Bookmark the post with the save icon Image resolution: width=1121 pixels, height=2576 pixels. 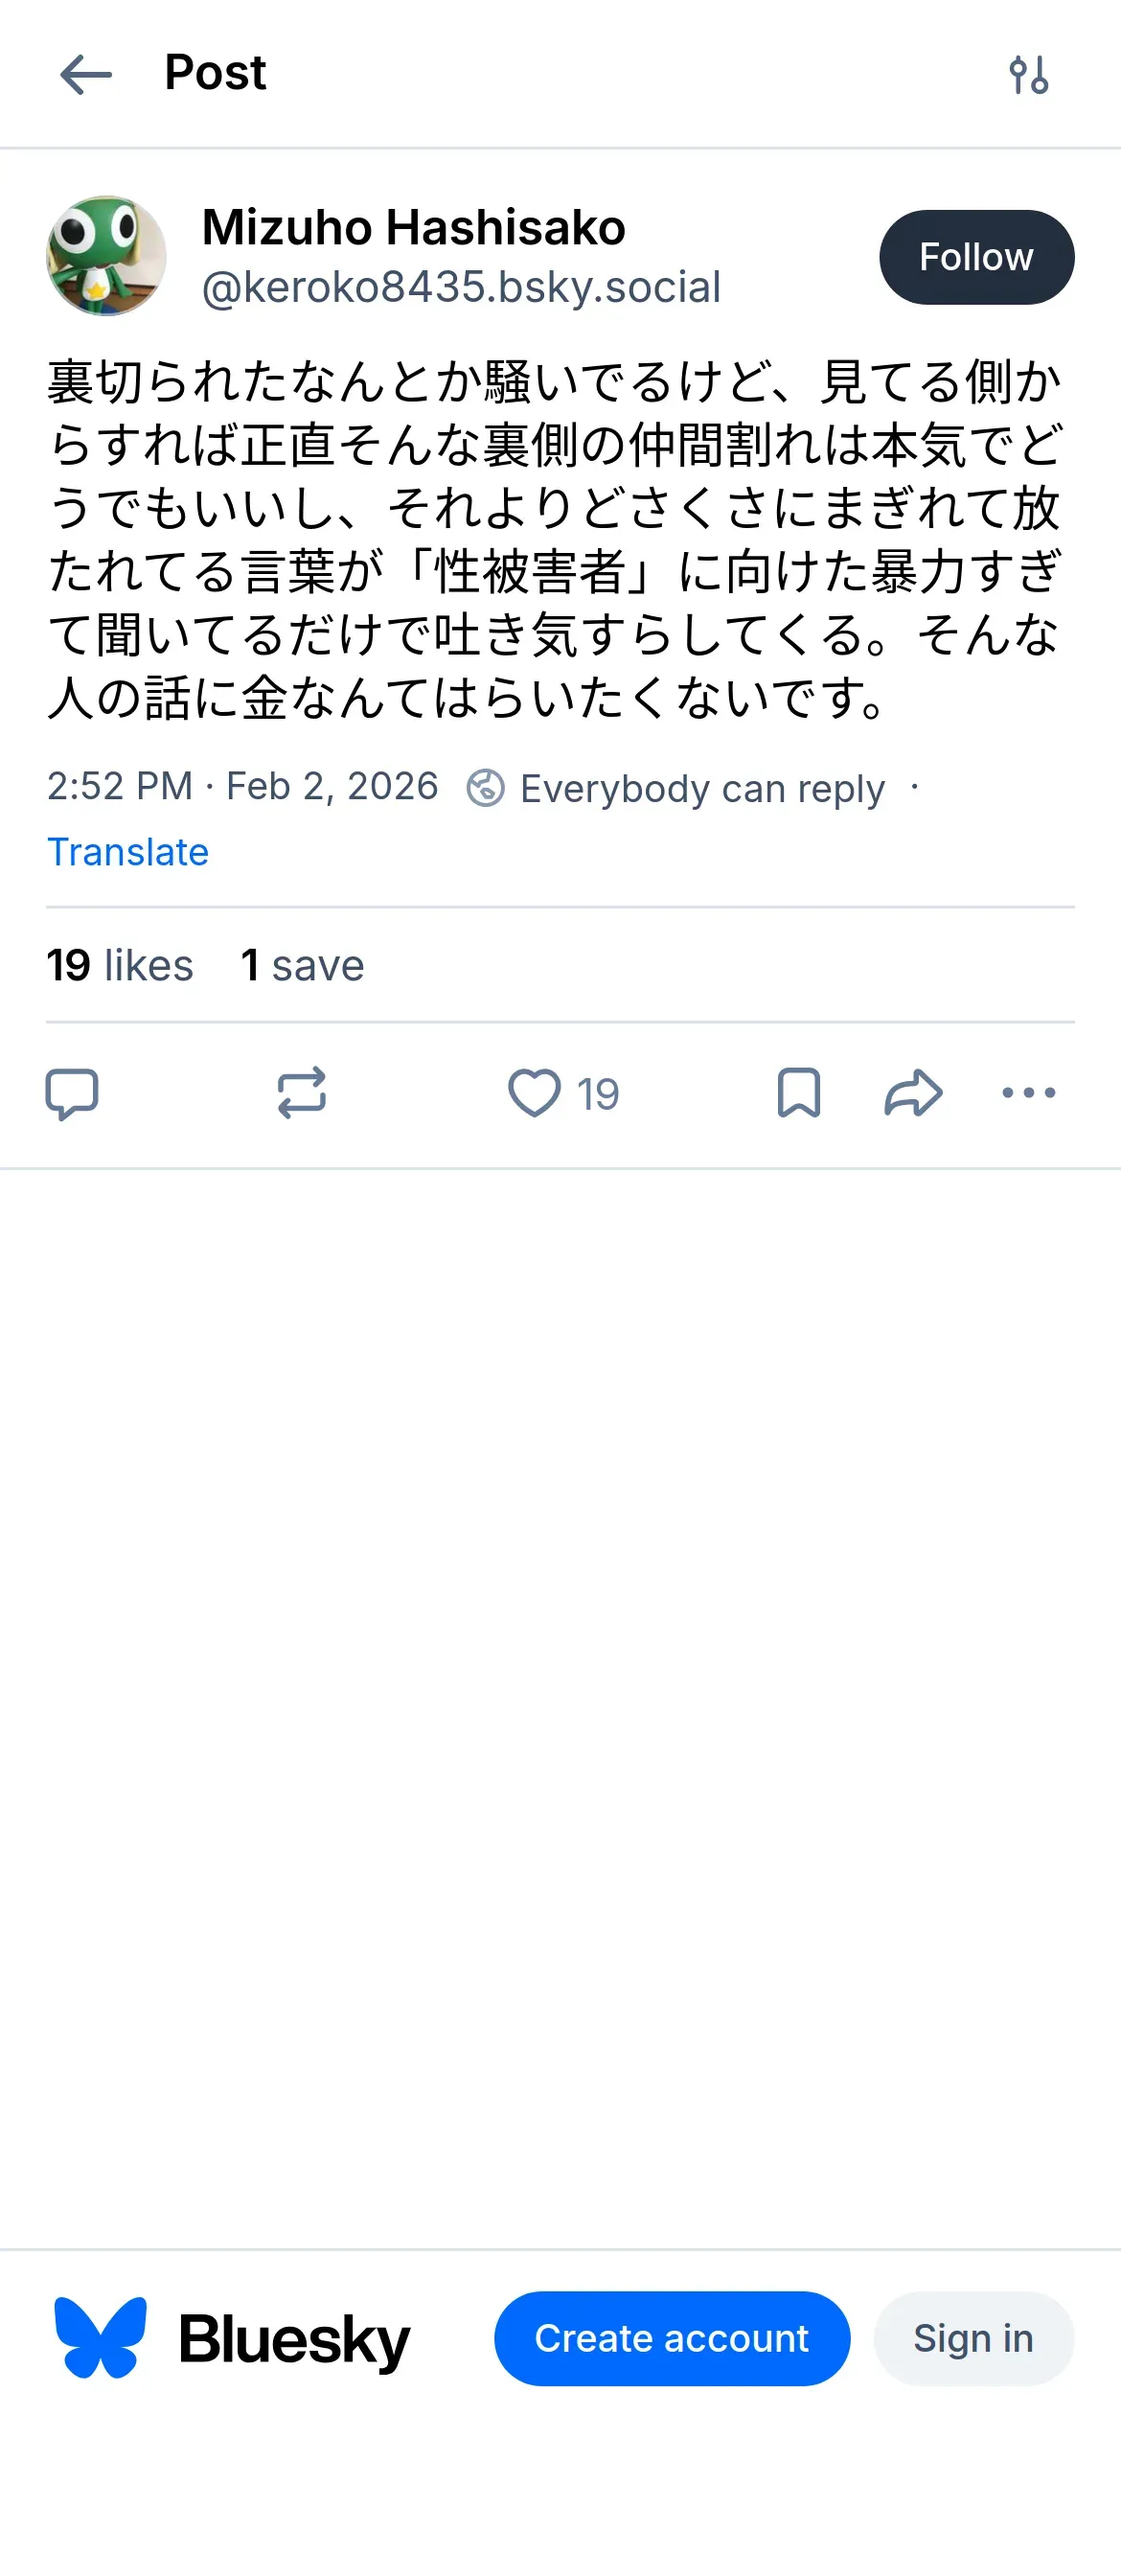798,1093
